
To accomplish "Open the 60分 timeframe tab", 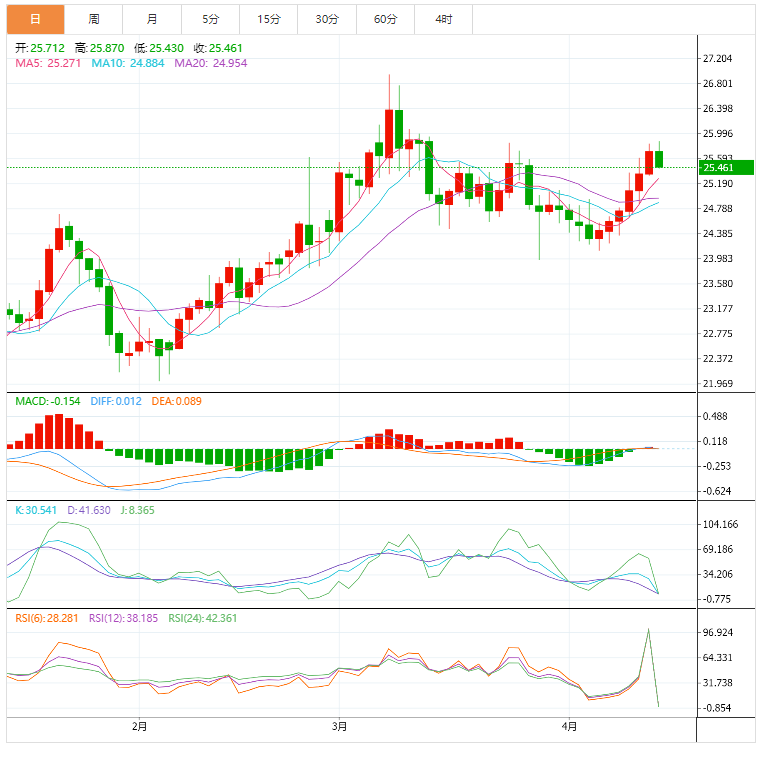I will (x=385, y=19).
